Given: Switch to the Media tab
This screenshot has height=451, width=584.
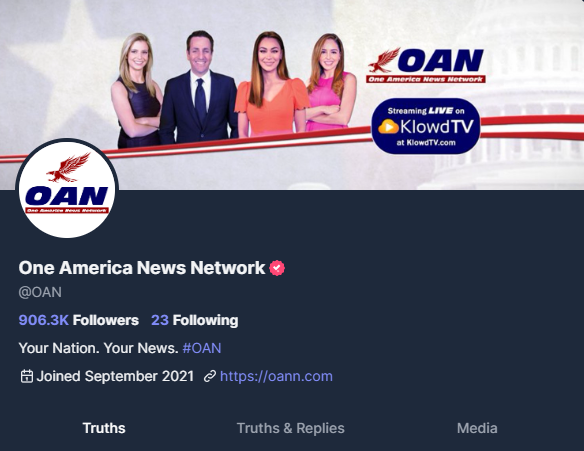Looking at the screenshot, I should click(477, 428).
